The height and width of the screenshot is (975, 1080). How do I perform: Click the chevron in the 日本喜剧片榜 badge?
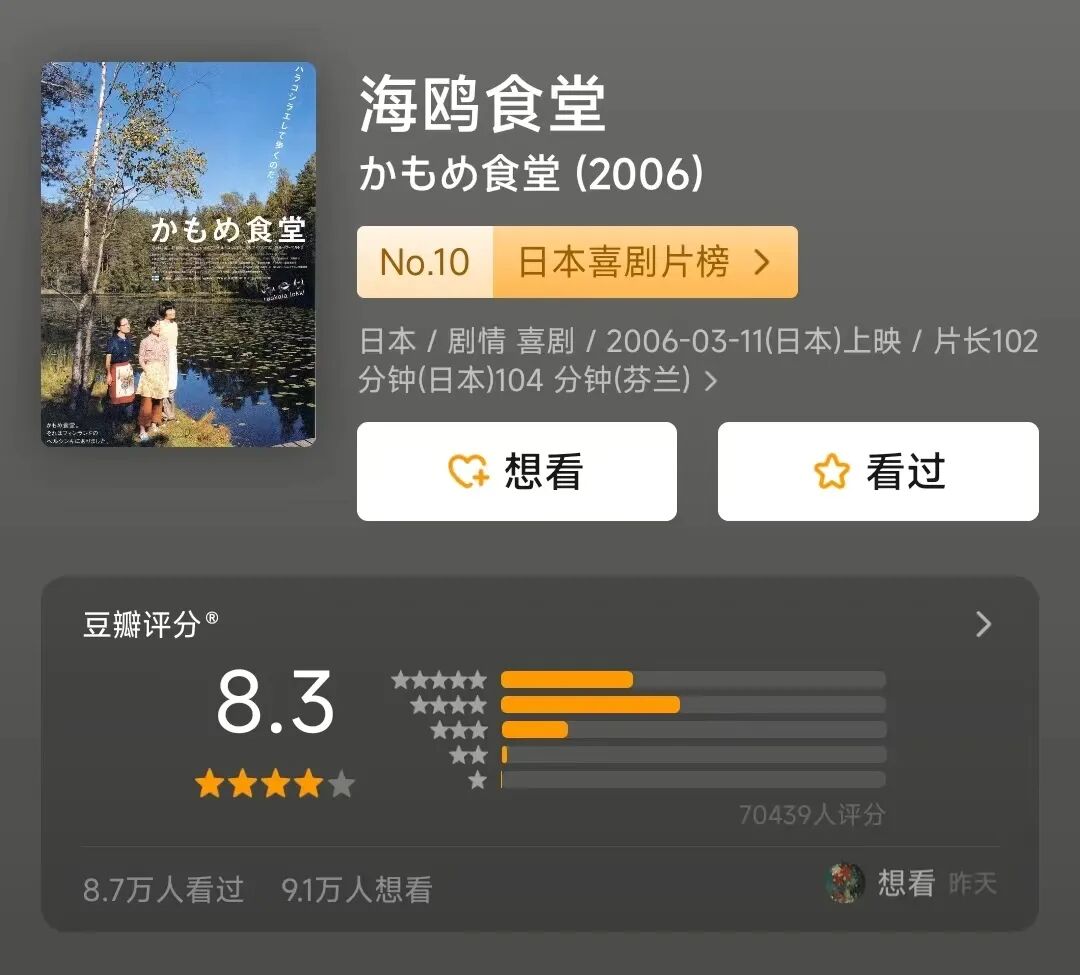tap(762, 262)
